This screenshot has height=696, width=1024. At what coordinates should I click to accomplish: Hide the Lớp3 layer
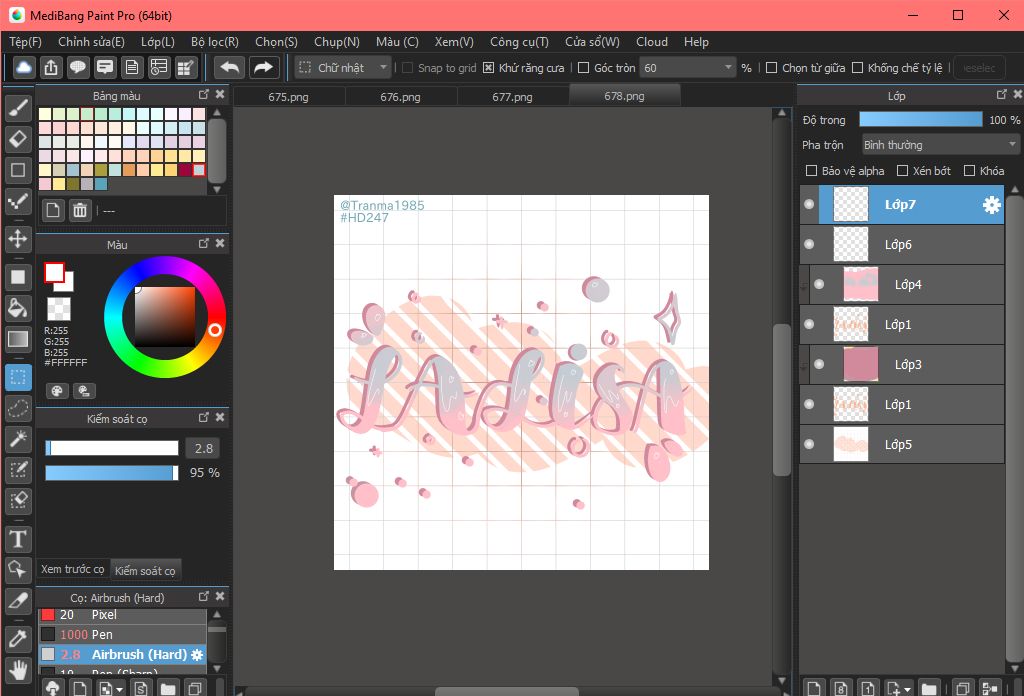click(819, 364)
